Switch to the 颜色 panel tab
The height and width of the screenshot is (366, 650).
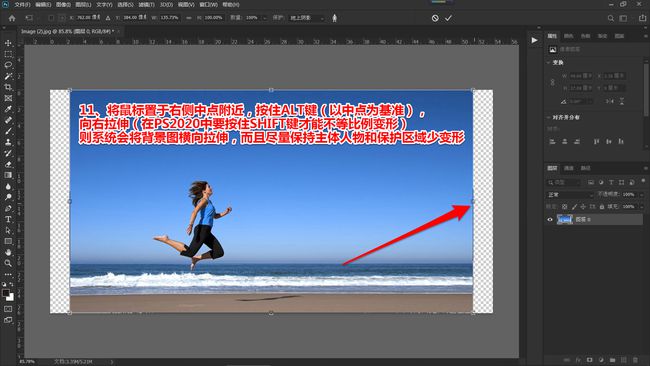[x=568, y=36]
